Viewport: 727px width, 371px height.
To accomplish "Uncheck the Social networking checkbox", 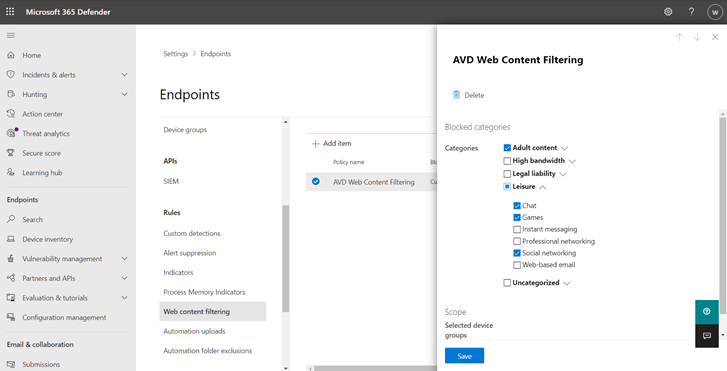I will click(x=517, y=253).
